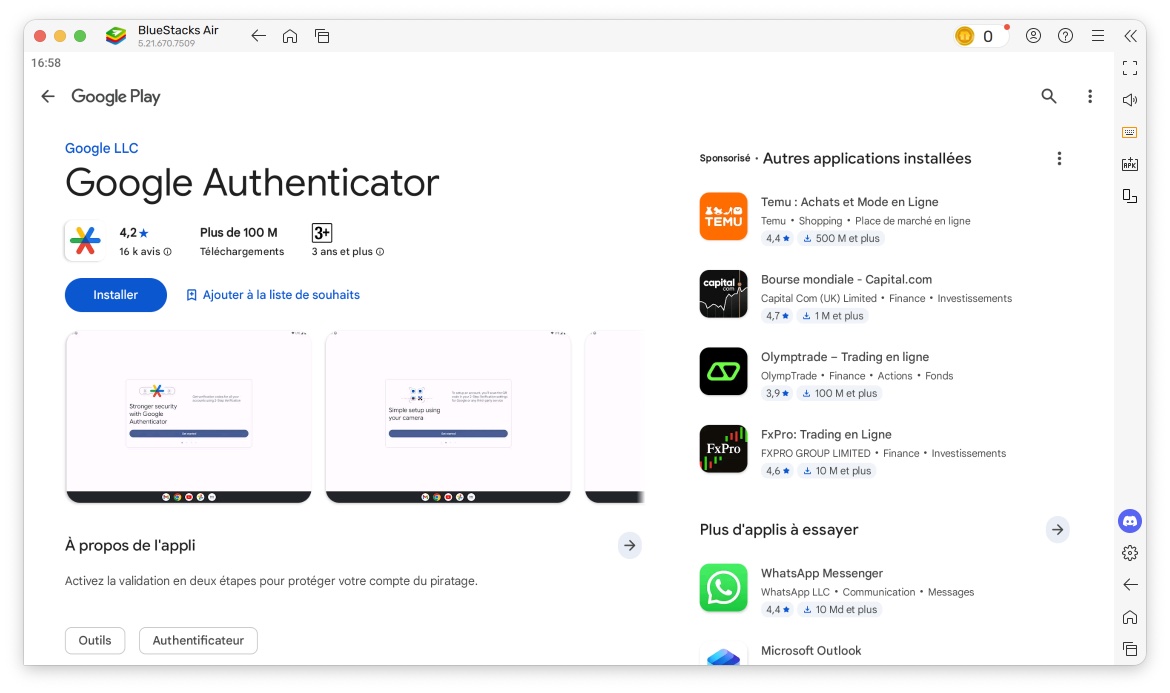Open the Play Store overflow menu at top
The image size is (1170, 693).
(1090, 96)
